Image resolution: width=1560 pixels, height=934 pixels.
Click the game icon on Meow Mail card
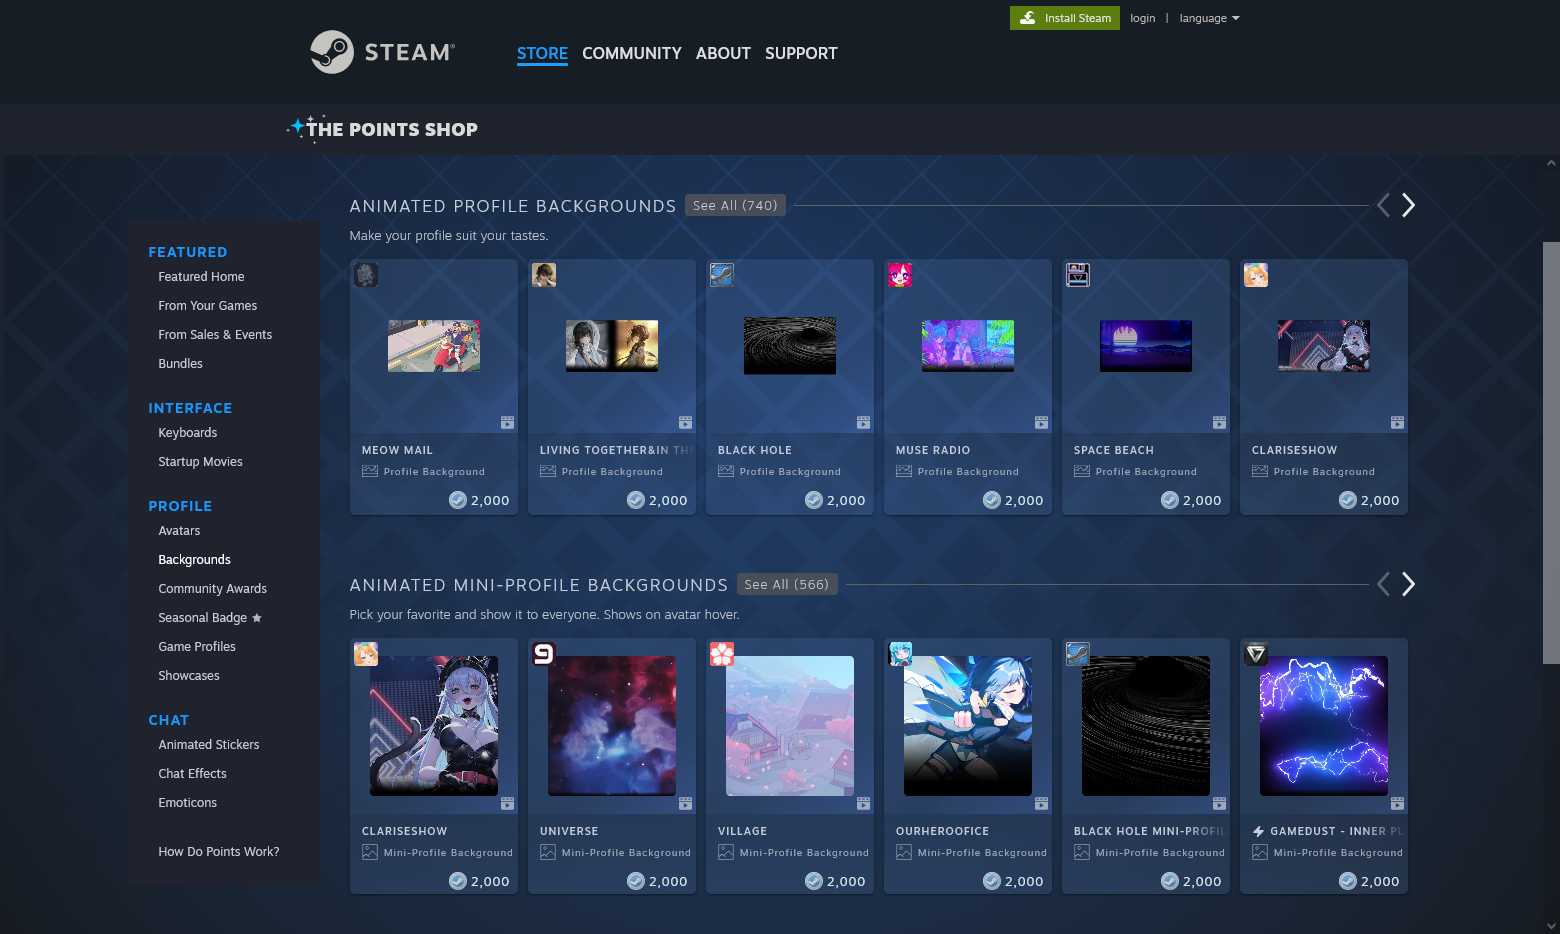click(366, 275)
